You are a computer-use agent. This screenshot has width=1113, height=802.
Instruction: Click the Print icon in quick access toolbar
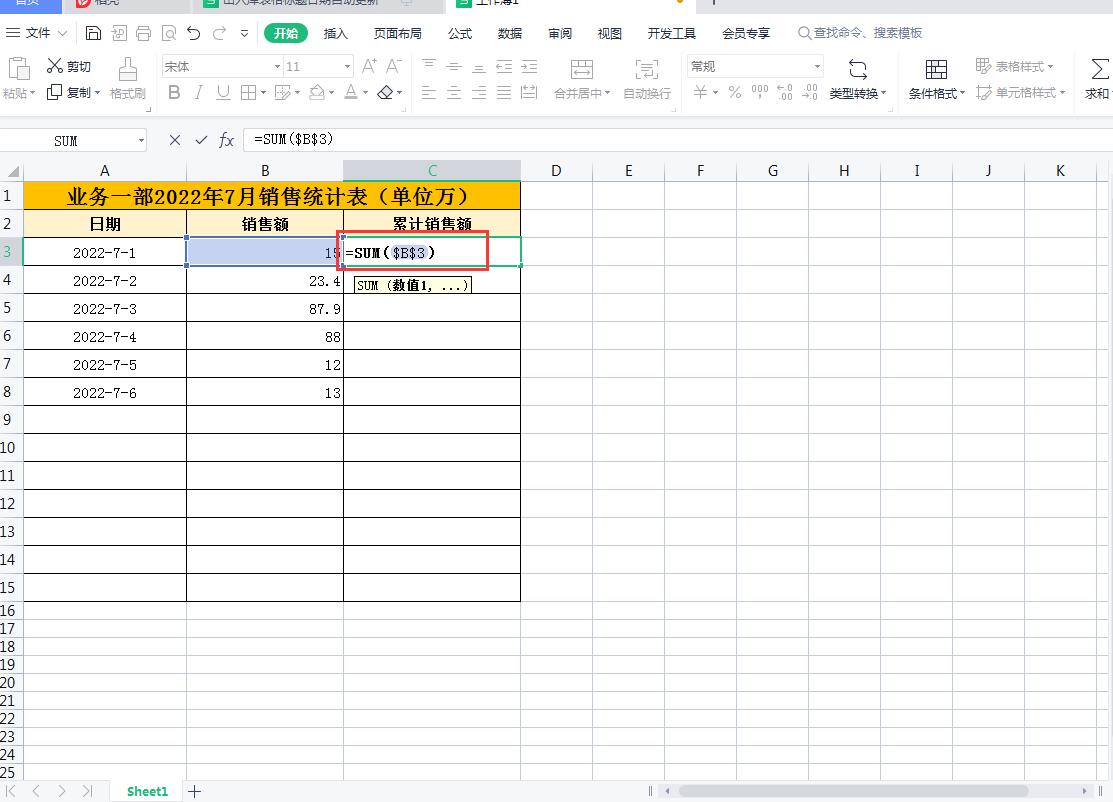click(x=143, y=33)
